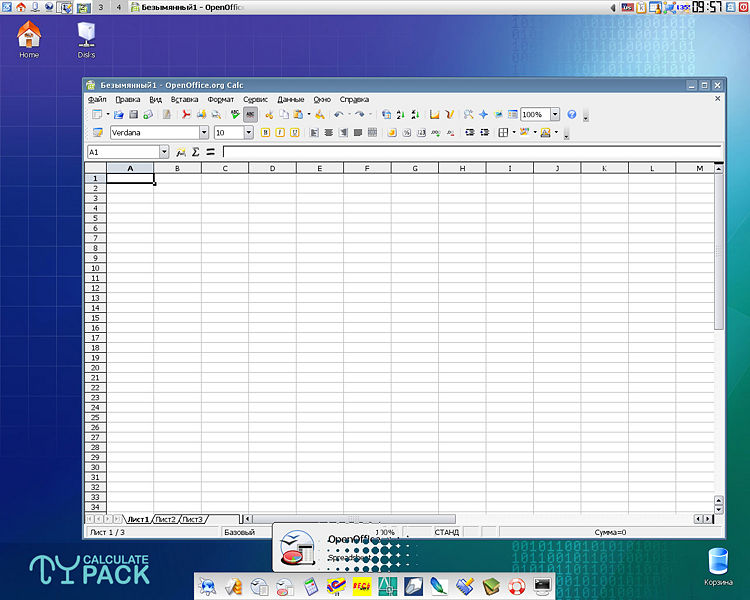The height and width of the screenshot is (600, 750).
Task: Click Merge Cells icon
Action: [x=373, y=133]
